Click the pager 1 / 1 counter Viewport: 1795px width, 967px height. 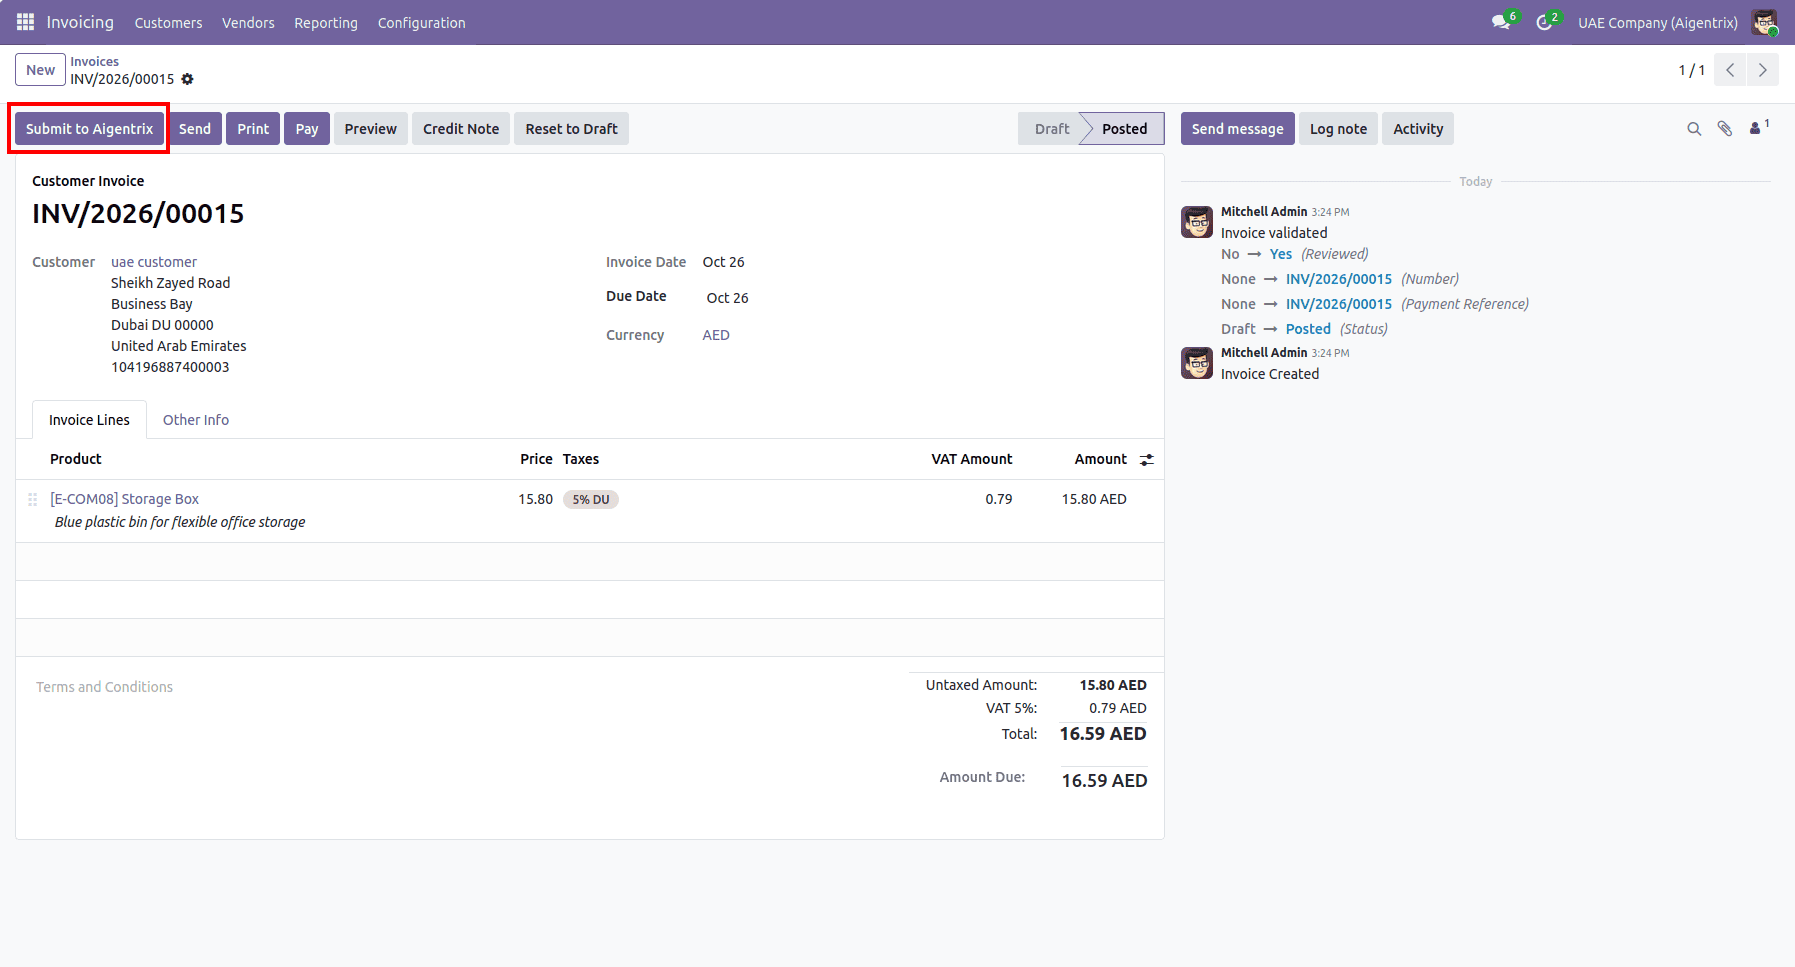[x=1691, y=70]
